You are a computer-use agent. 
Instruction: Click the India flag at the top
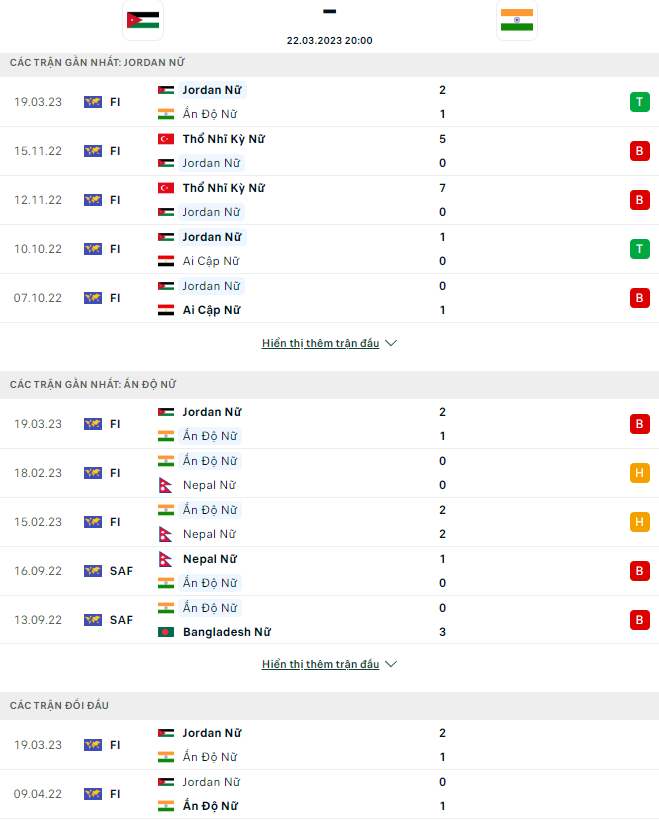click(516, 18)
